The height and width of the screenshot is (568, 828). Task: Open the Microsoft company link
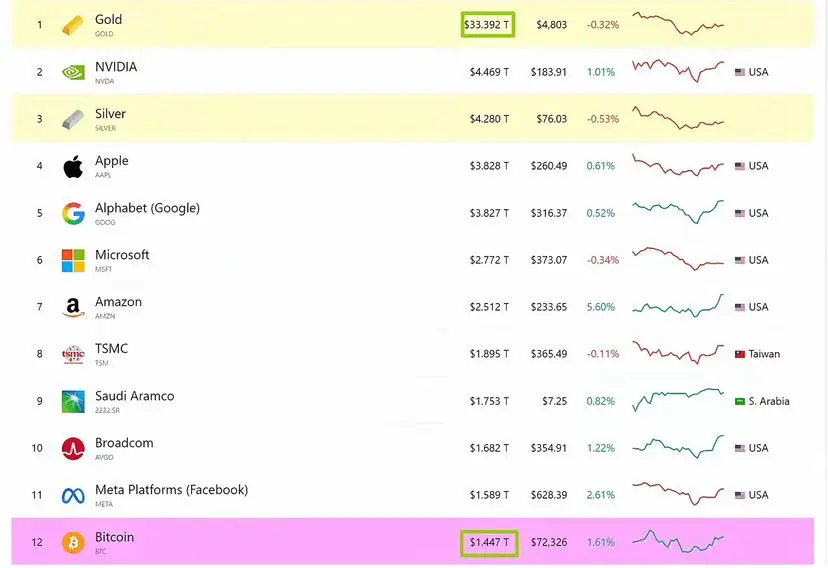[122, 255]
